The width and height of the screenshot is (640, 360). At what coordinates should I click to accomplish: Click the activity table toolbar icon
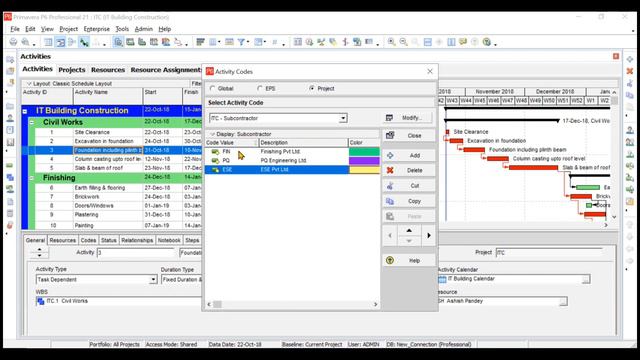click(48, 42)
